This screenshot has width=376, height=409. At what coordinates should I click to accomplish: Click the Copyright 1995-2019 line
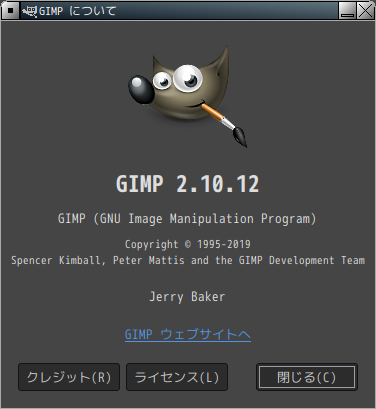[x=188, y=244]
